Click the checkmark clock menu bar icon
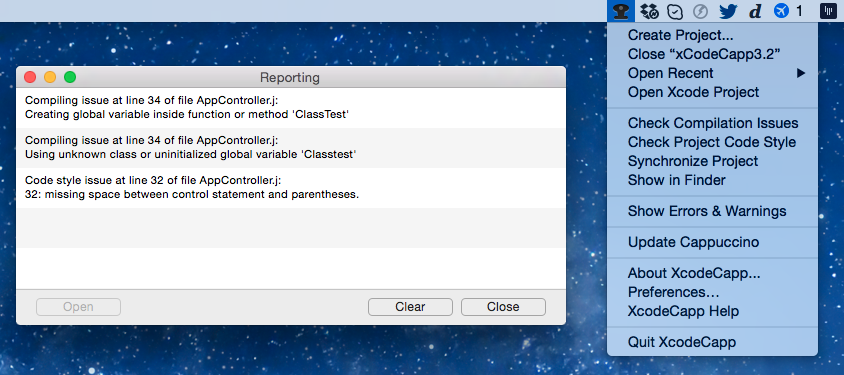The image size is (844, 375). pyautogui.click(x=675, y=11)
